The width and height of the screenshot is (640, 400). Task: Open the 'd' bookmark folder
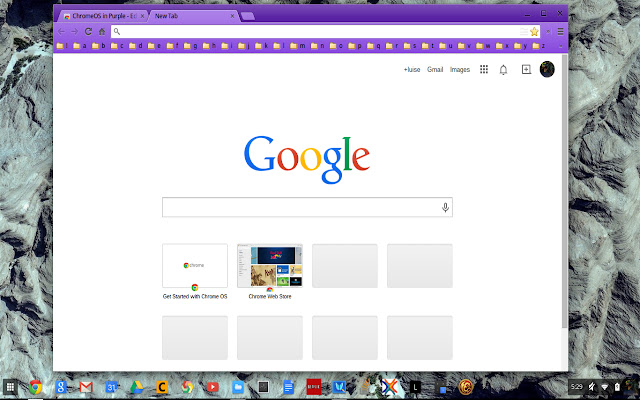click(x=136, y=46)
